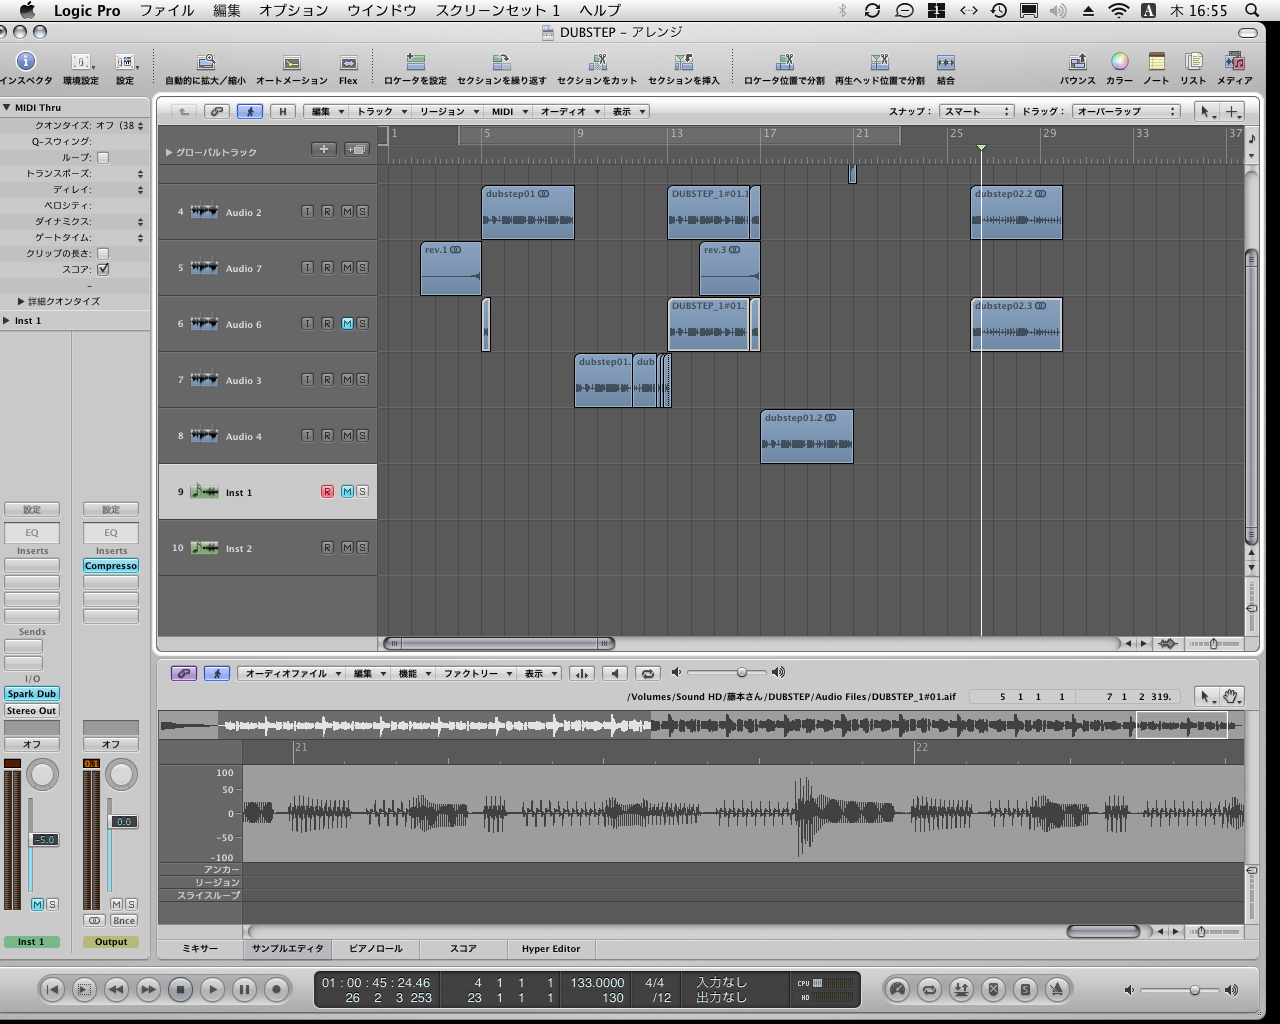This screenshot has height=1024, width=1280.
Task: Mute the Audio 2 track
Action: click(347, 211)
